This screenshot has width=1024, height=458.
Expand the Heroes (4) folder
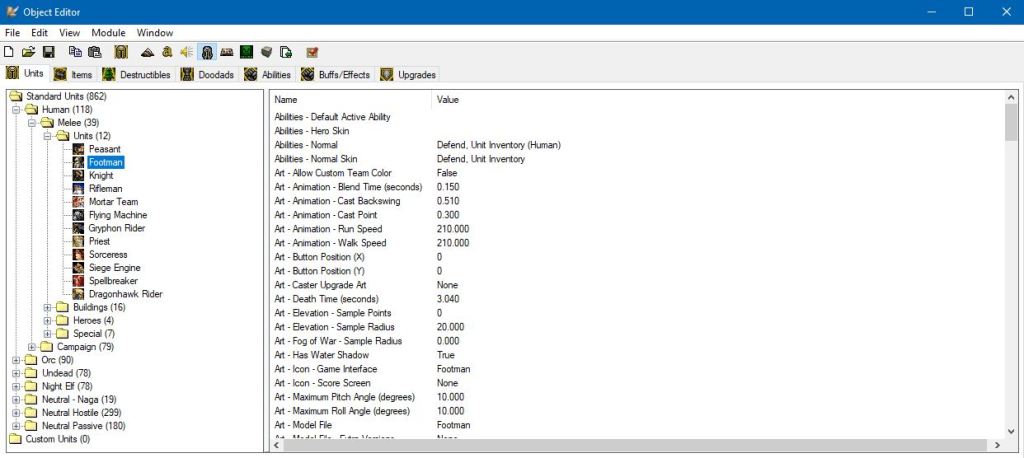pyautogui.click(x=47, y=320)
